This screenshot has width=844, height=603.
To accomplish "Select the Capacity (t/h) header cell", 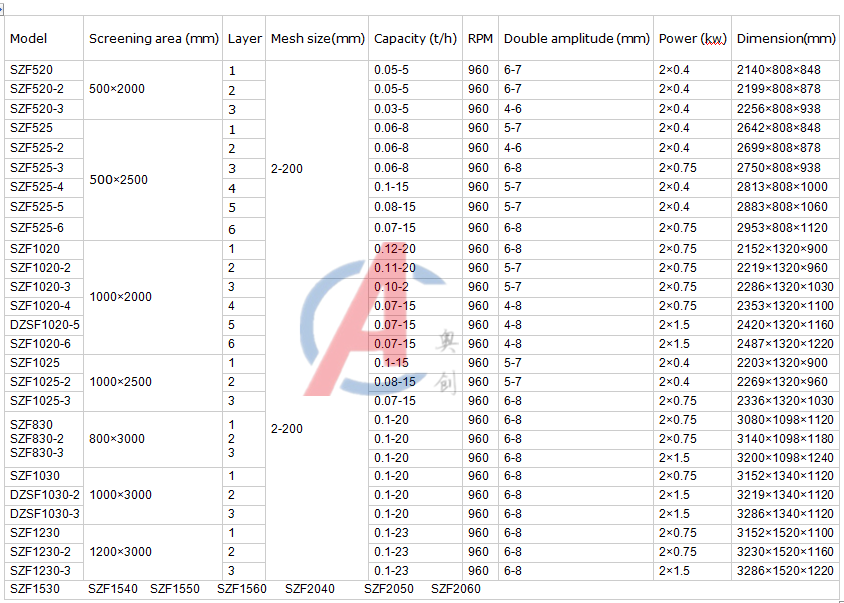I will 415,39.
